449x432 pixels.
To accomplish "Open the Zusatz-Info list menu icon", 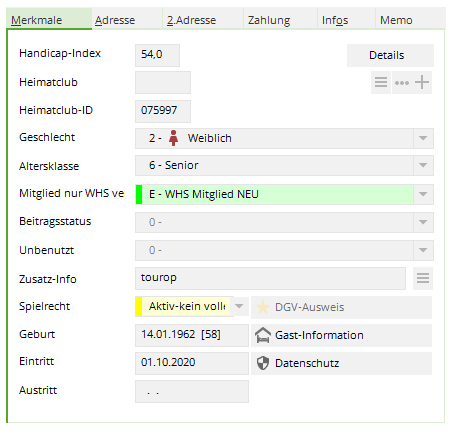I will pos(423,278).
